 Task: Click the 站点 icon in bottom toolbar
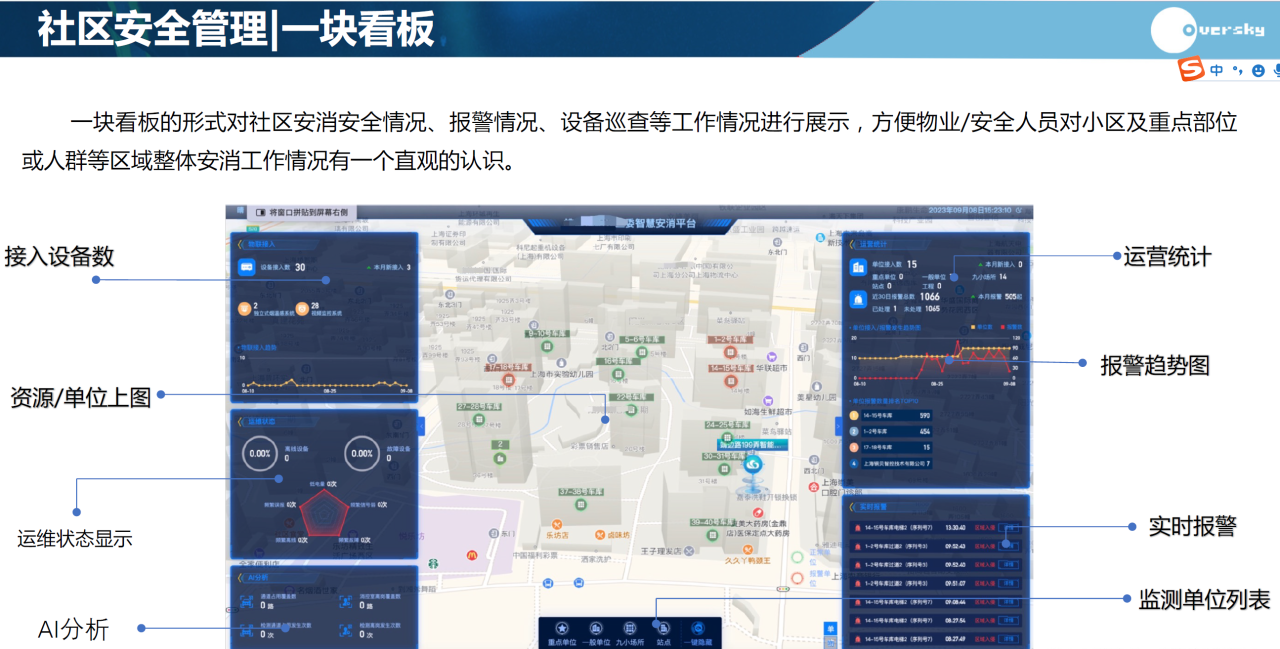click(663, 628)
